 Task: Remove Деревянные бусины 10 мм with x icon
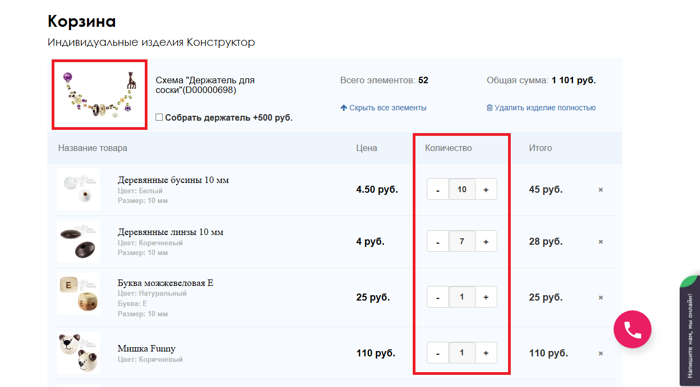coord(600,190)
